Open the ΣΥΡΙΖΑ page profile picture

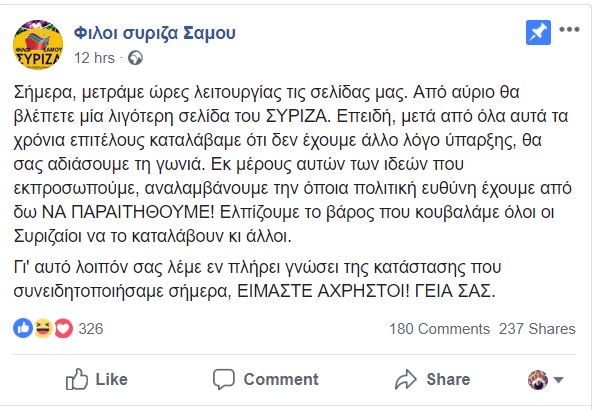(38, 45)
